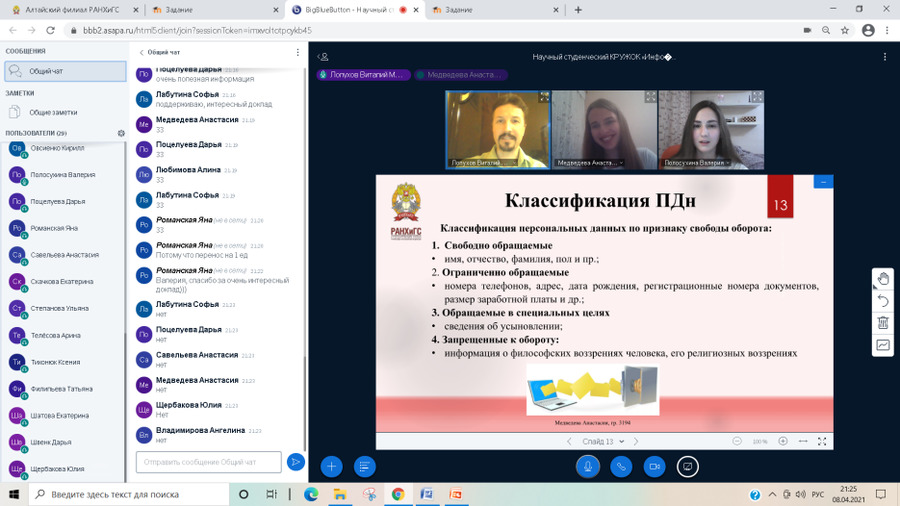Minimize the presentation with blue button
The height and width of the screenshot is (506, 900).
click(823, 182)
